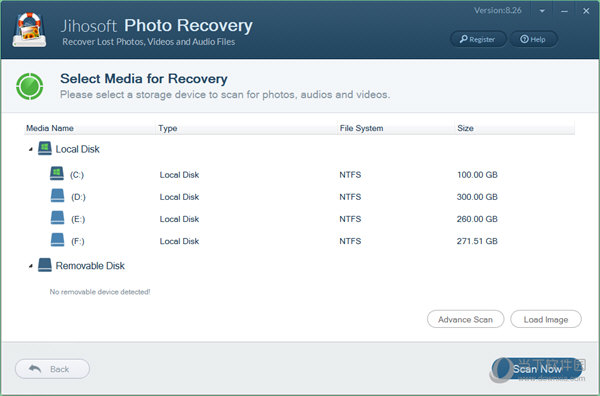Click the Scan Now button

tap(537, 368)
